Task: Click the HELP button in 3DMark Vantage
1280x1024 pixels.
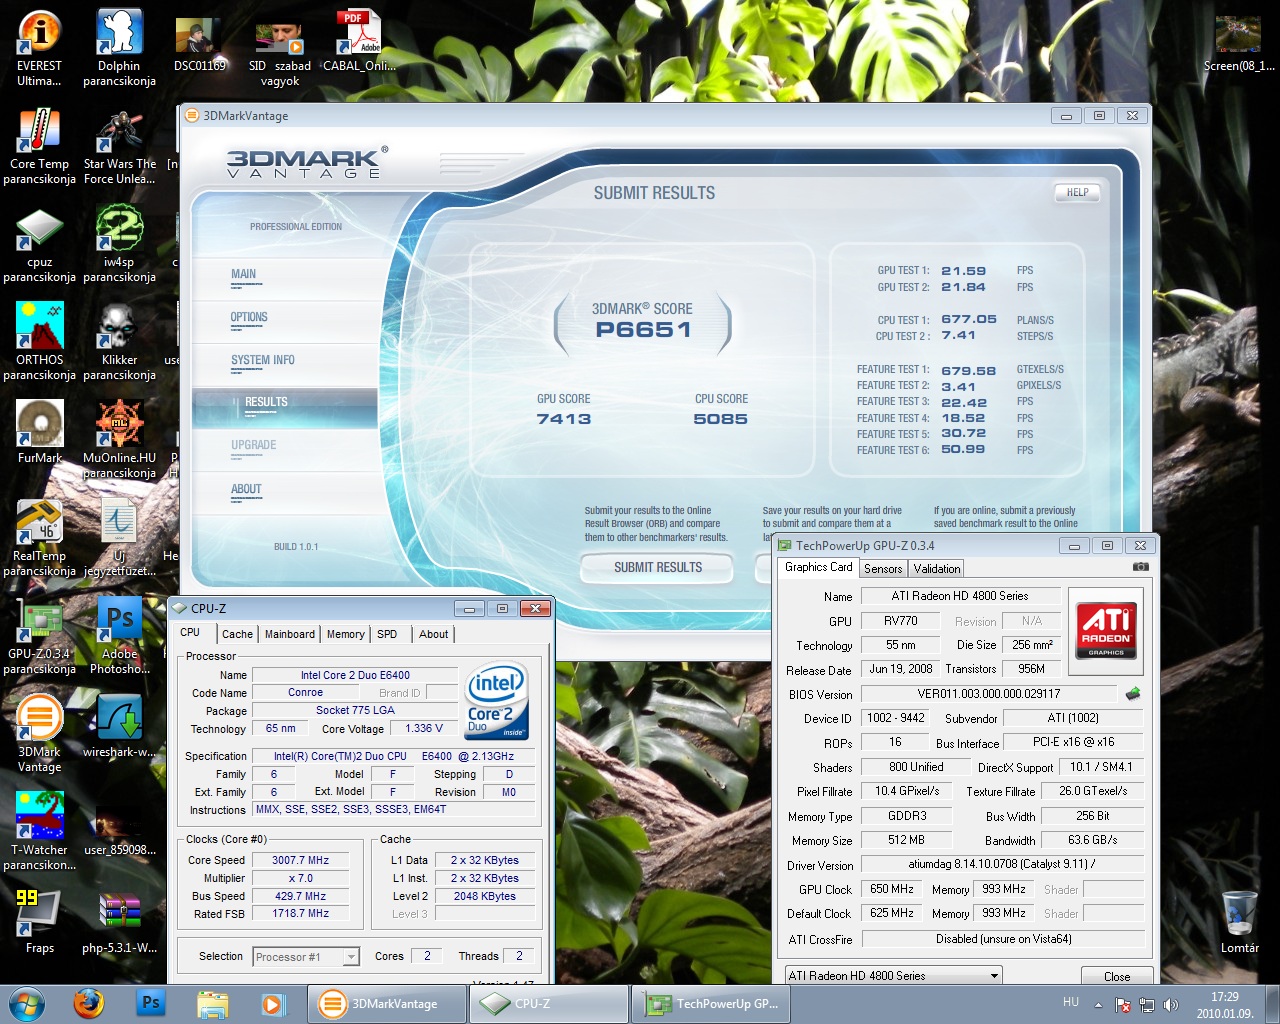Action: pos(1077,192)
